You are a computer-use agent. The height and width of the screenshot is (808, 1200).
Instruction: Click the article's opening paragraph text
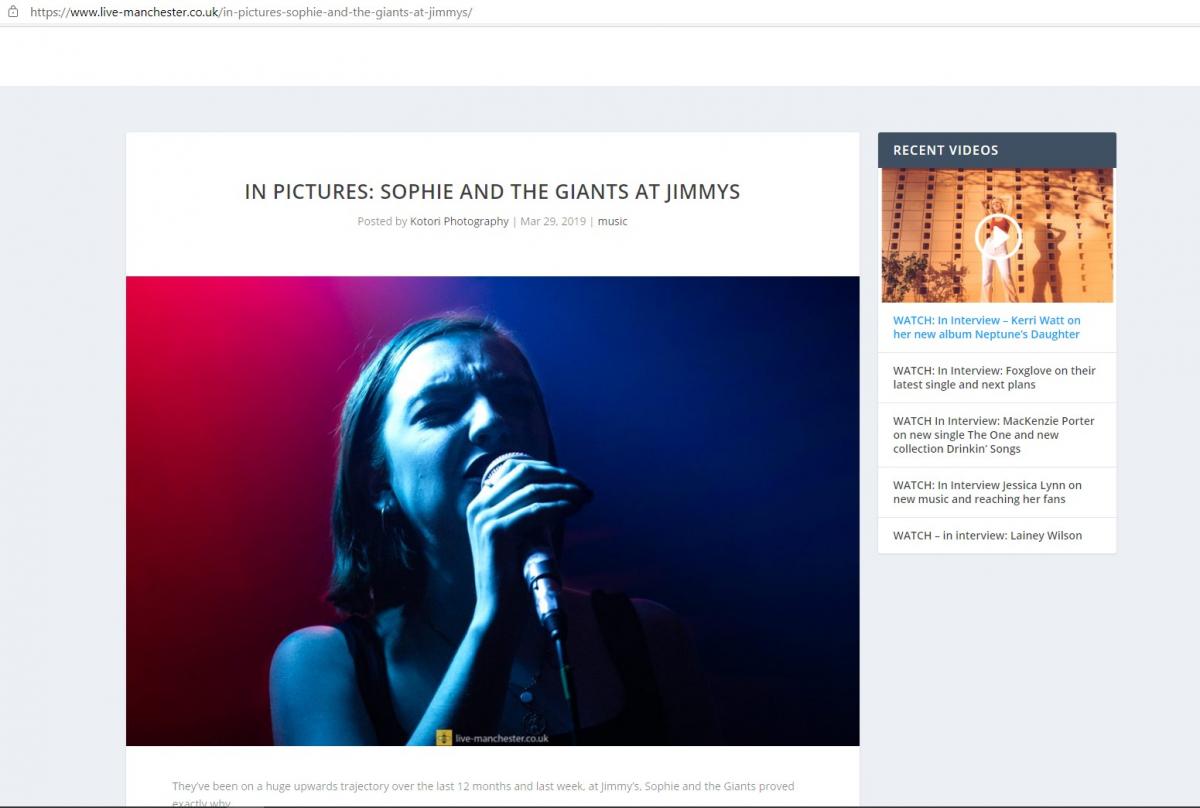click(482, 787)
